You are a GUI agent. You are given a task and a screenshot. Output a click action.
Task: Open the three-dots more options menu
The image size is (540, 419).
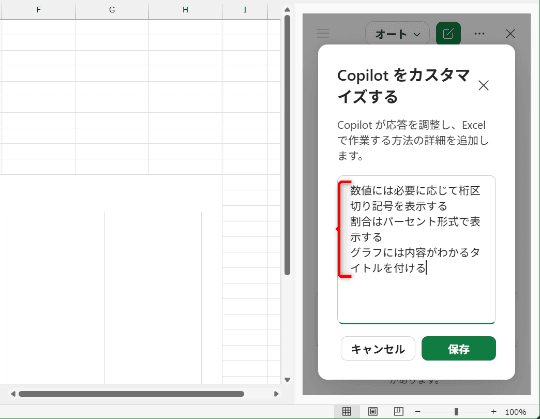[x=479, y=33]
